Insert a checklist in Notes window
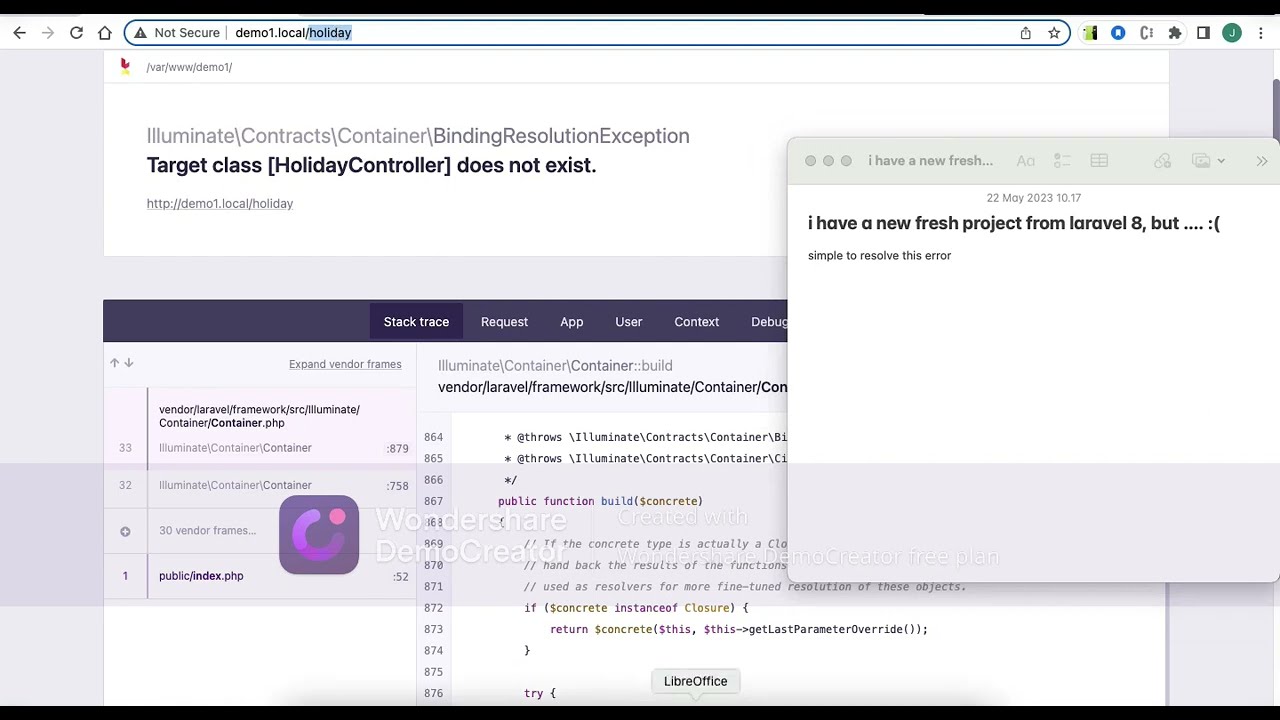Viewport: 1280px width, 720px height. pos(1062,161)
